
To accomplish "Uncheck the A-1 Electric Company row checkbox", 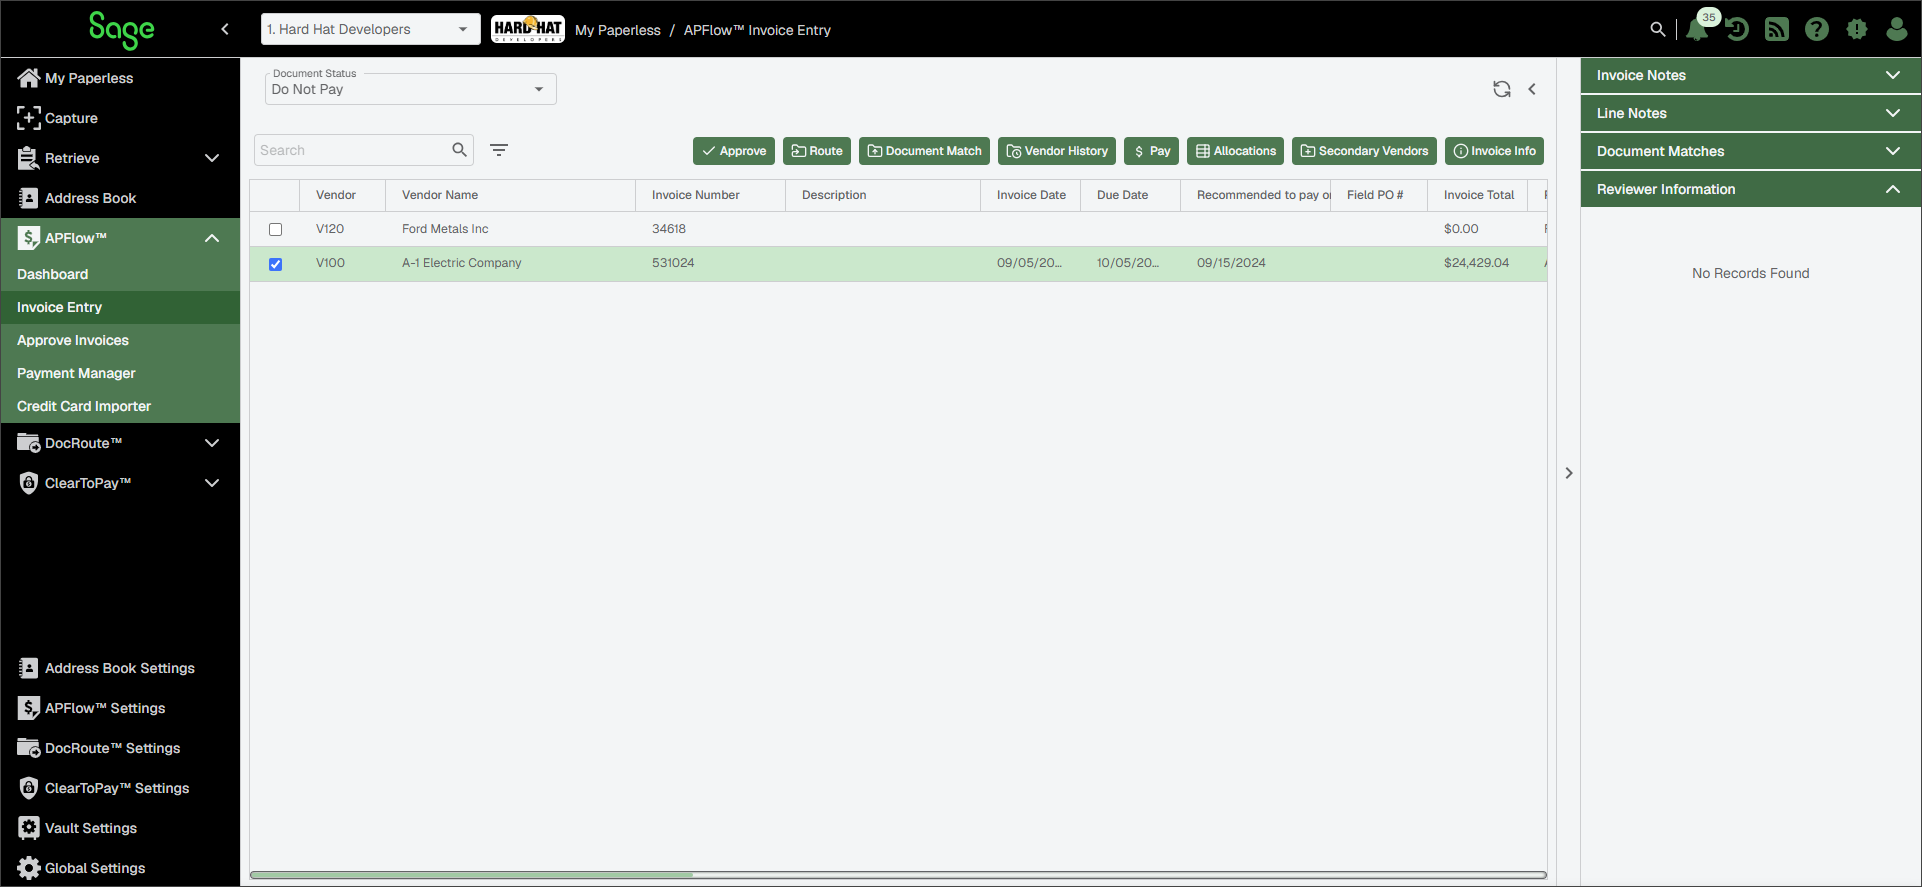I will 275,264.
